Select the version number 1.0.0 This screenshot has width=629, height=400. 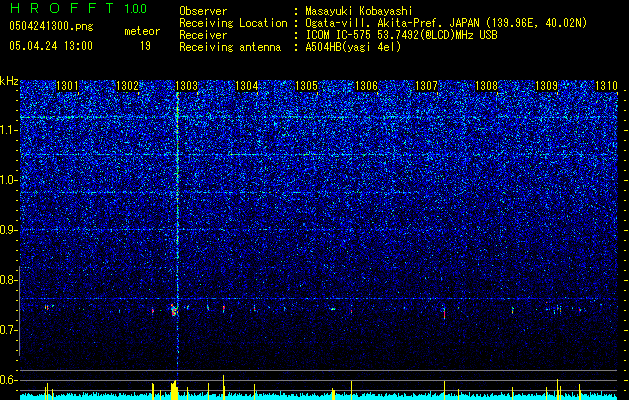(x=135, y=9)
